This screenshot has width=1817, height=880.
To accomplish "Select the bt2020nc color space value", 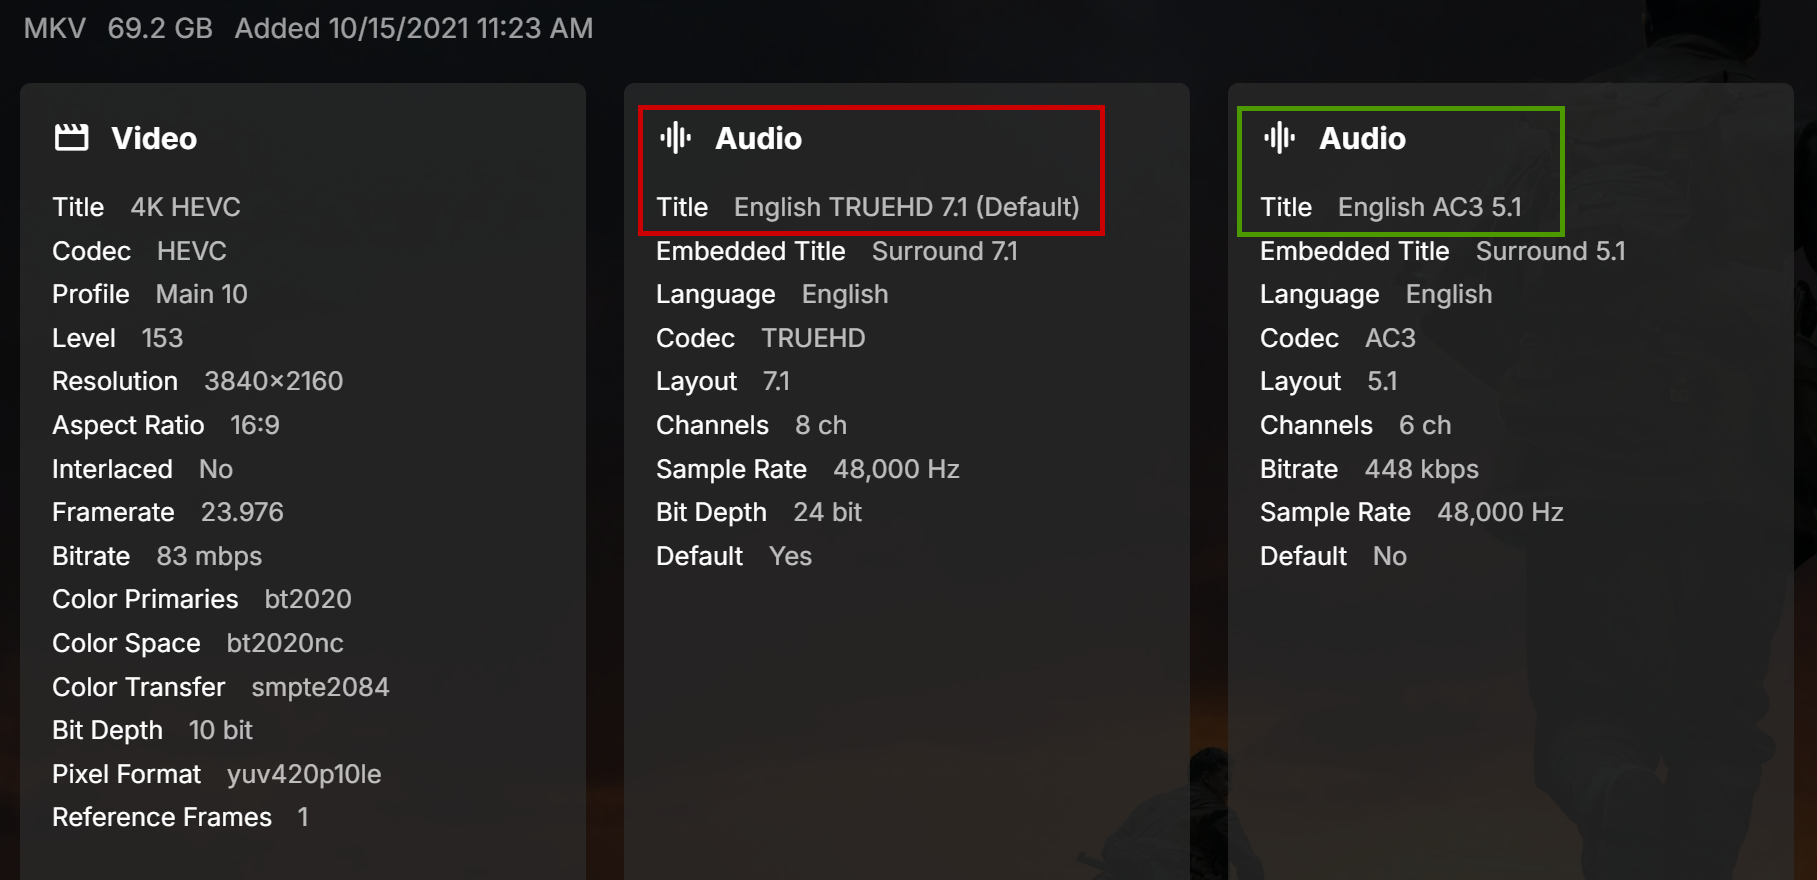I will (285, 643).
